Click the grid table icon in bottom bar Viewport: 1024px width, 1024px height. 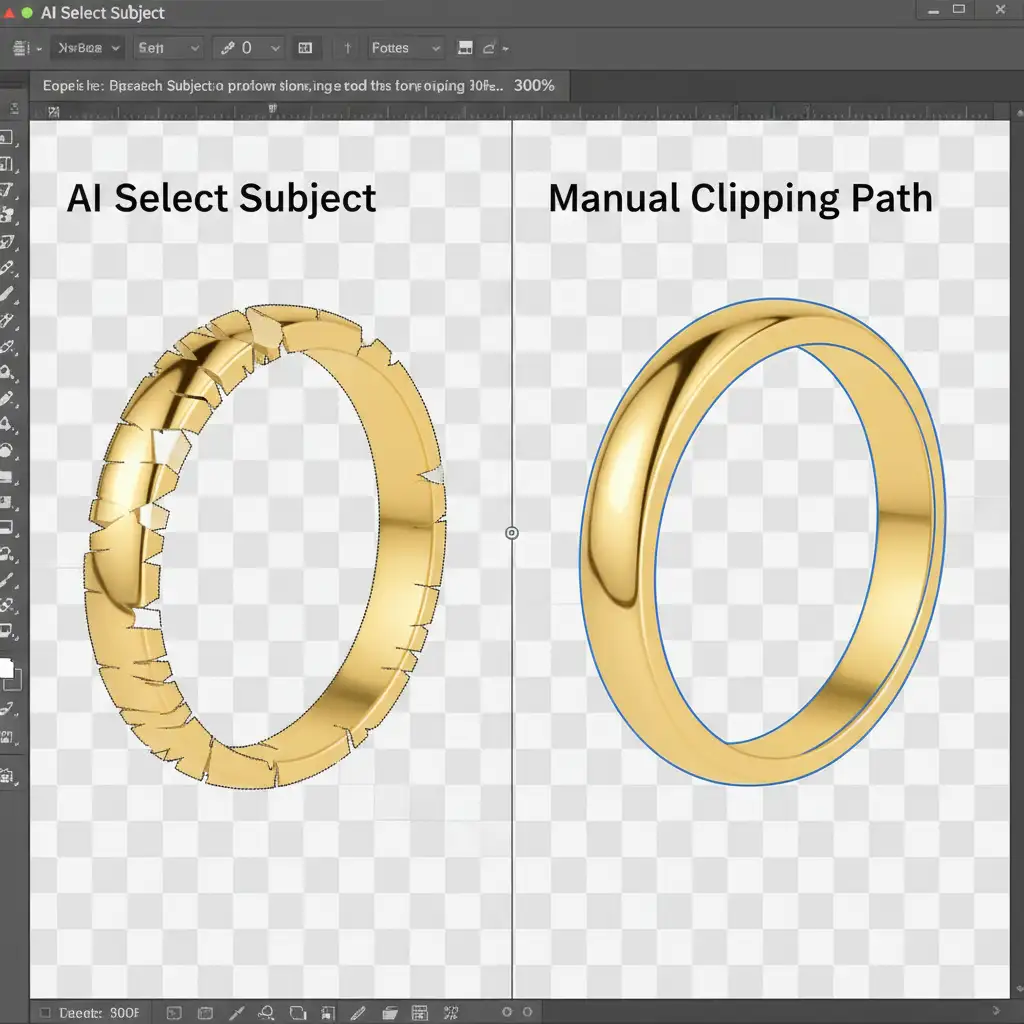pyautogui.click(x=420, y=1013)
